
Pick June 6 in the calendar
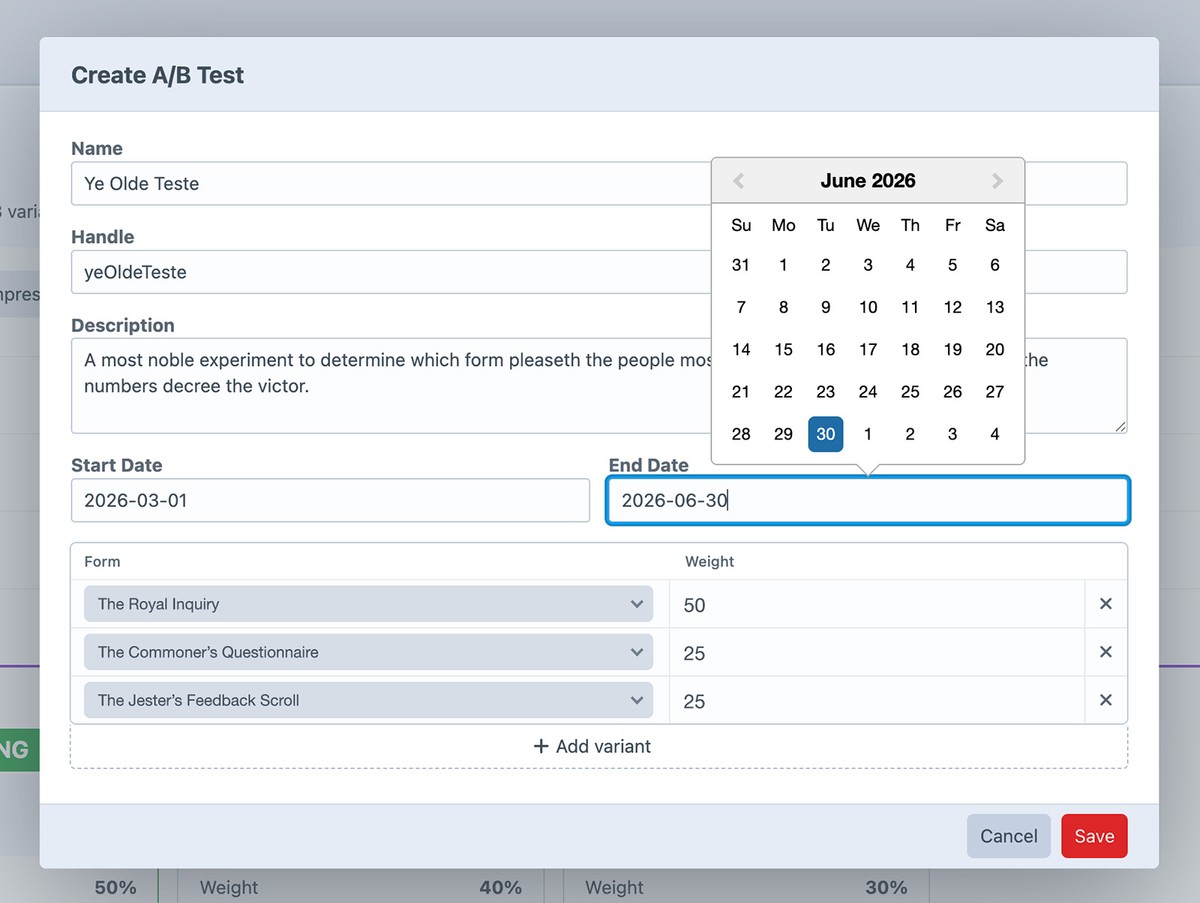(995, 265)
